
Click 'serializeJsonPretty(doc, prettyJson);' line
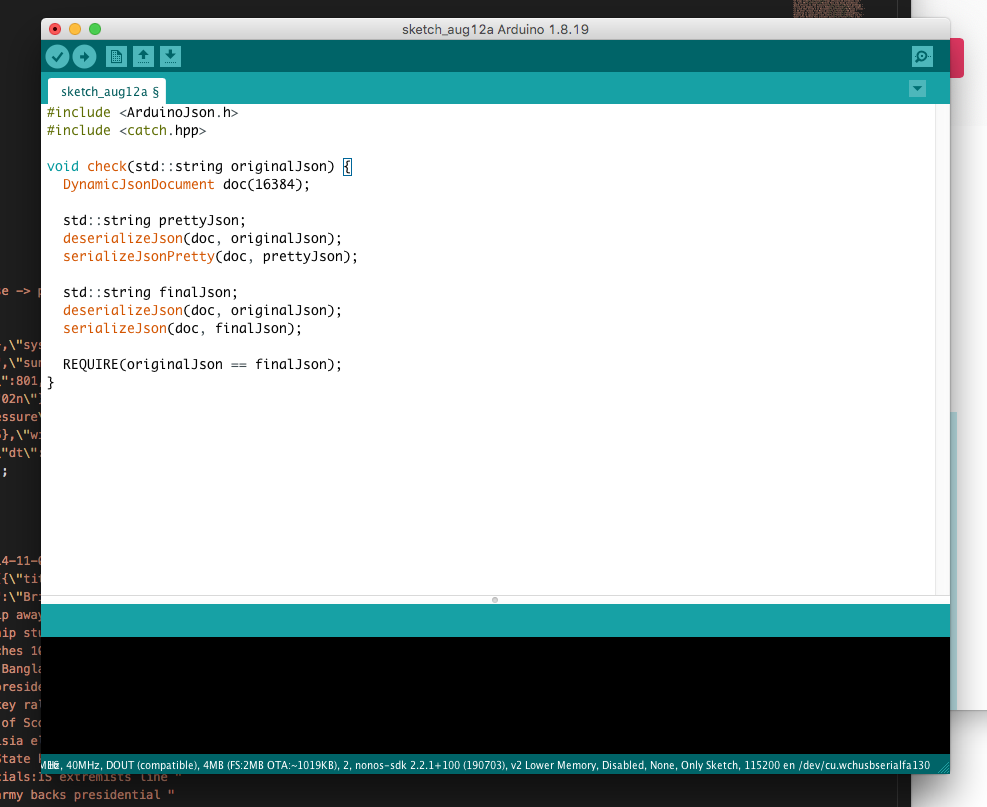pos(210,256)
